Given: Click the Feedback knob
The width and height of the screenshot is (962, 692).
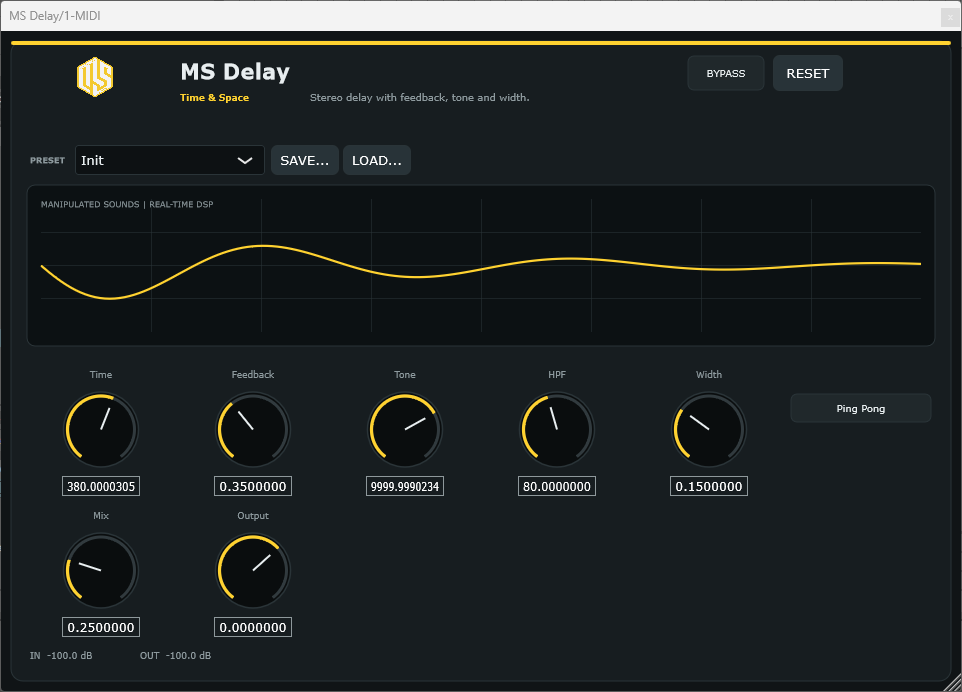Looking at the screenshot, I should pyautogui.click(x=253, y=429).
